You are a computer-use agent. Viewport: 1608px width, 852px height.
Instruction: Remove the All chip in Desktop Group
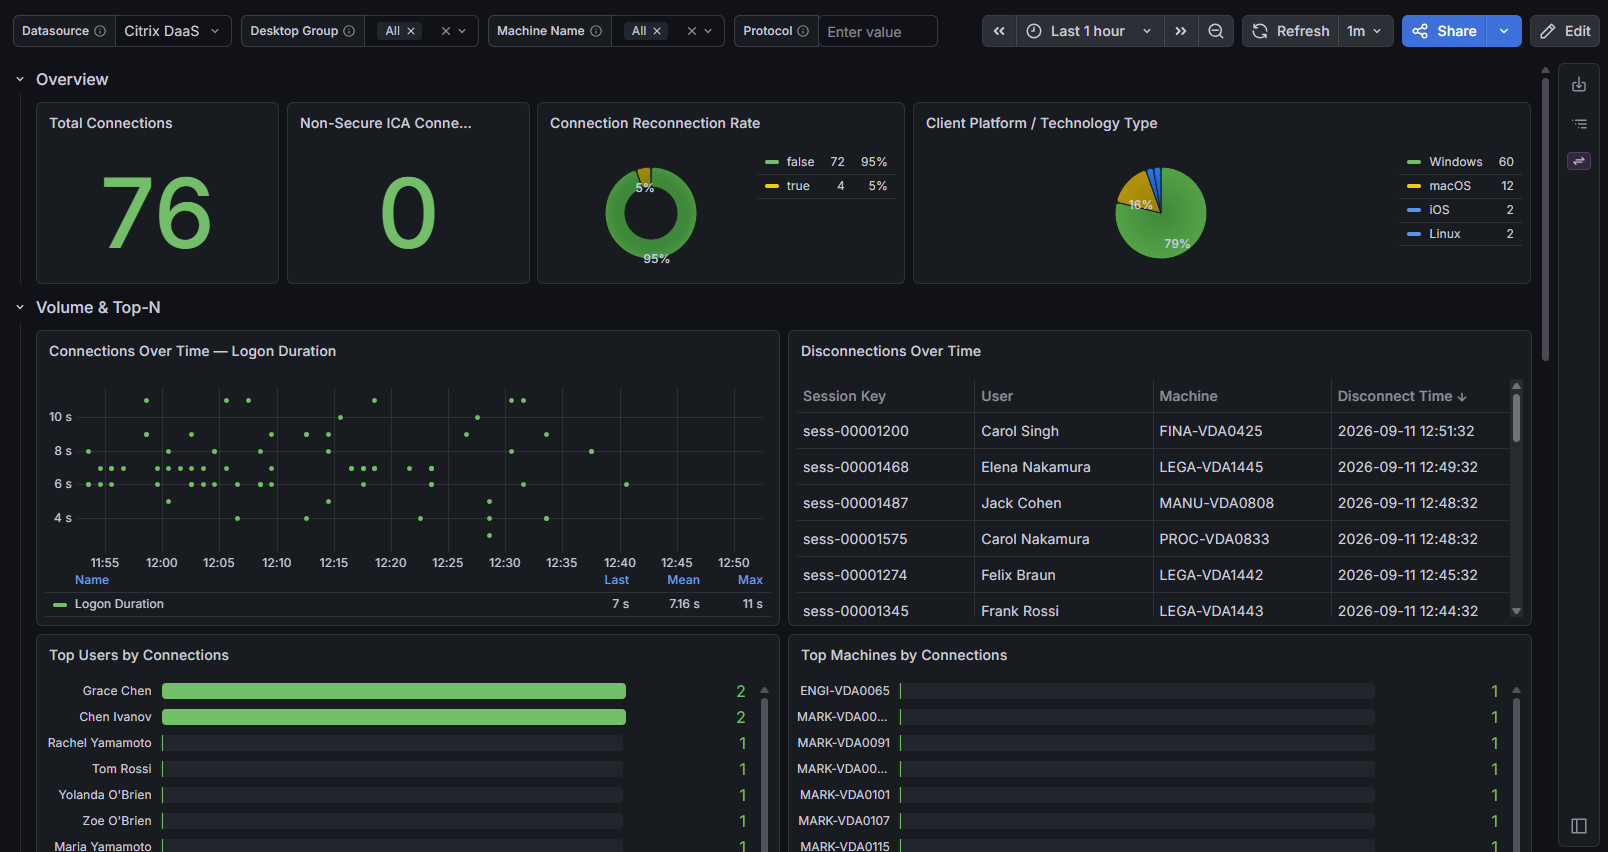click(x=411, y=31)
